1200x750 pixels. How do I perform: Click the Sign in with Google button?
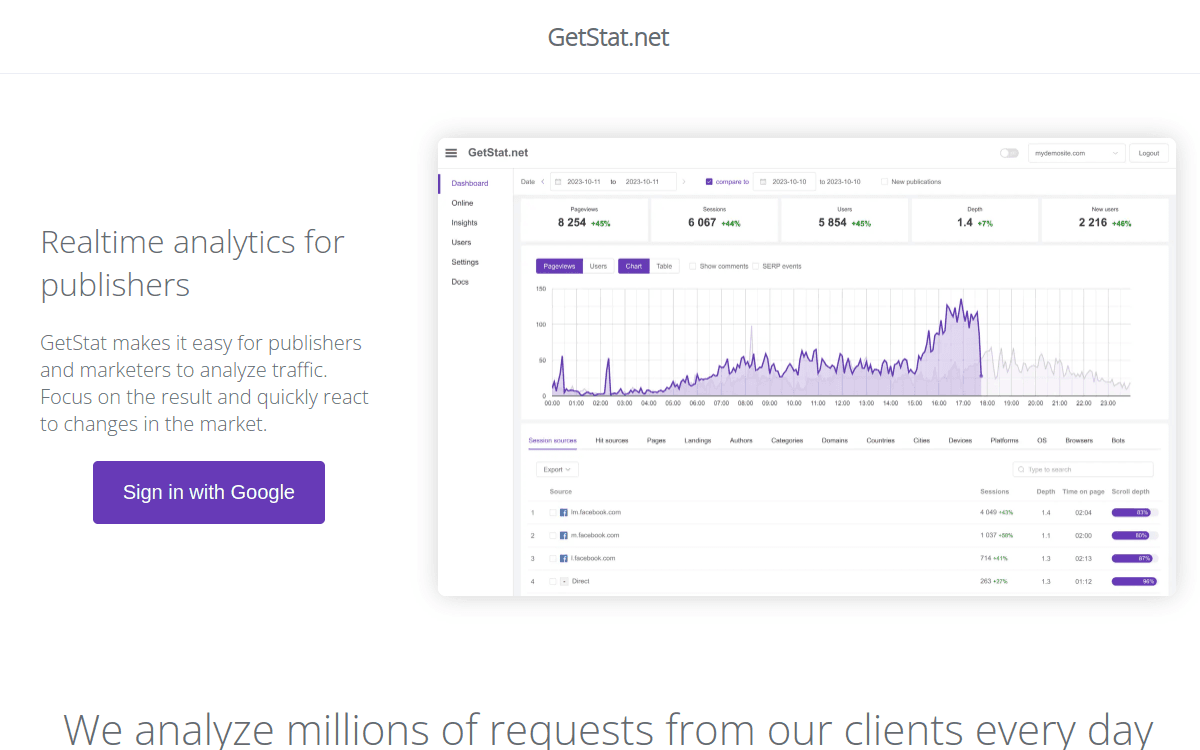208,492
